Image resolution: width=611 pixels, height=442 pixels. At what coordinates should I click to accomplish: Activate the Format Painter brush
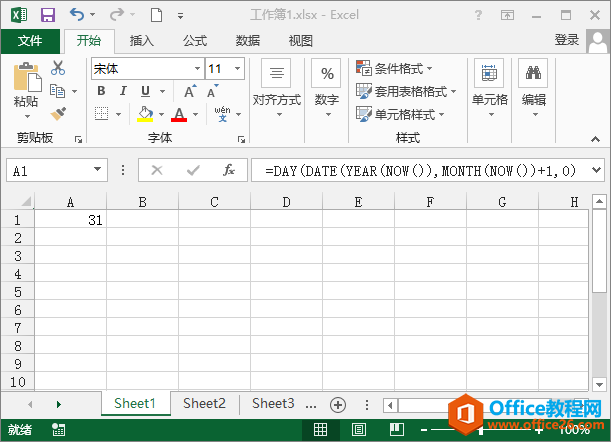tap(58, 114)
